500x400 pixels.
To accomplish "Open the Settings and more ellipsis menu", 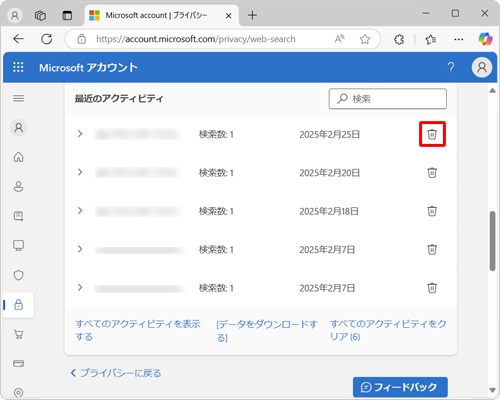I will tap(459, 39).
